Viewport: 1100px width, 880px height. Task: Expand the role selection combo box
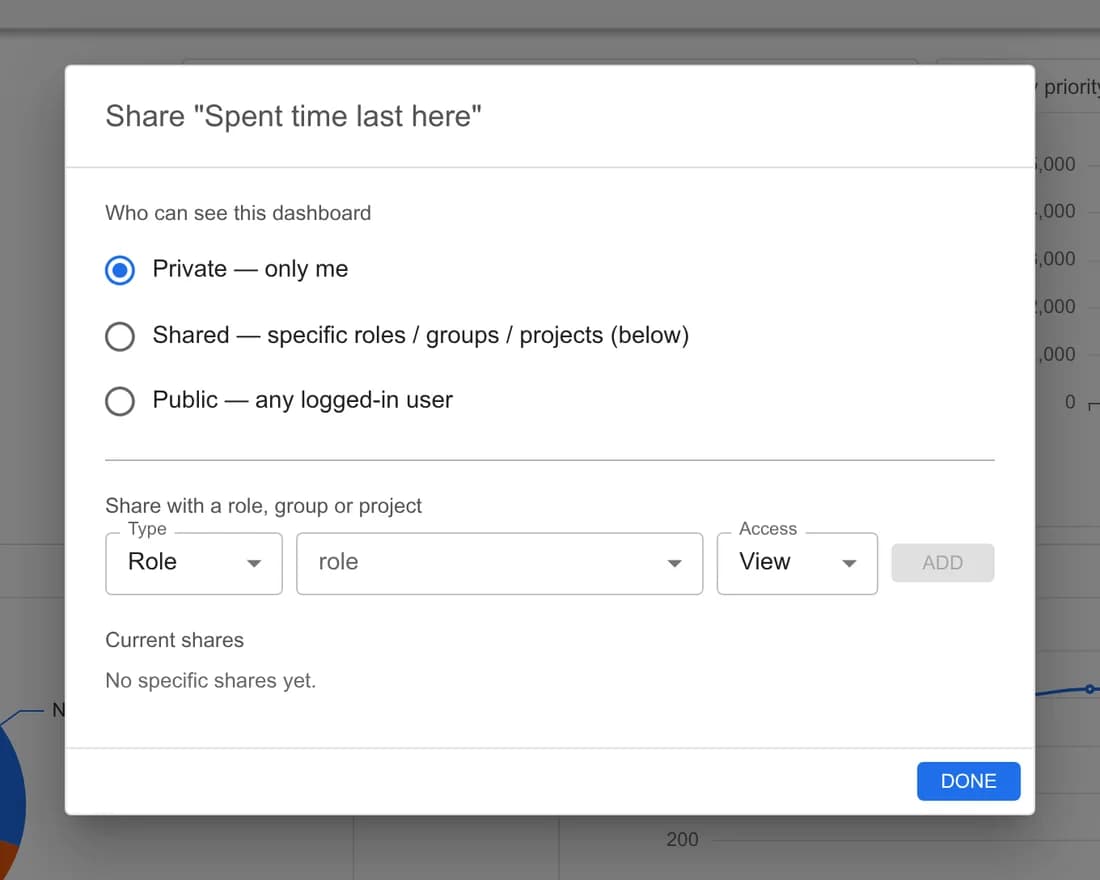click(x=499, y=563)
